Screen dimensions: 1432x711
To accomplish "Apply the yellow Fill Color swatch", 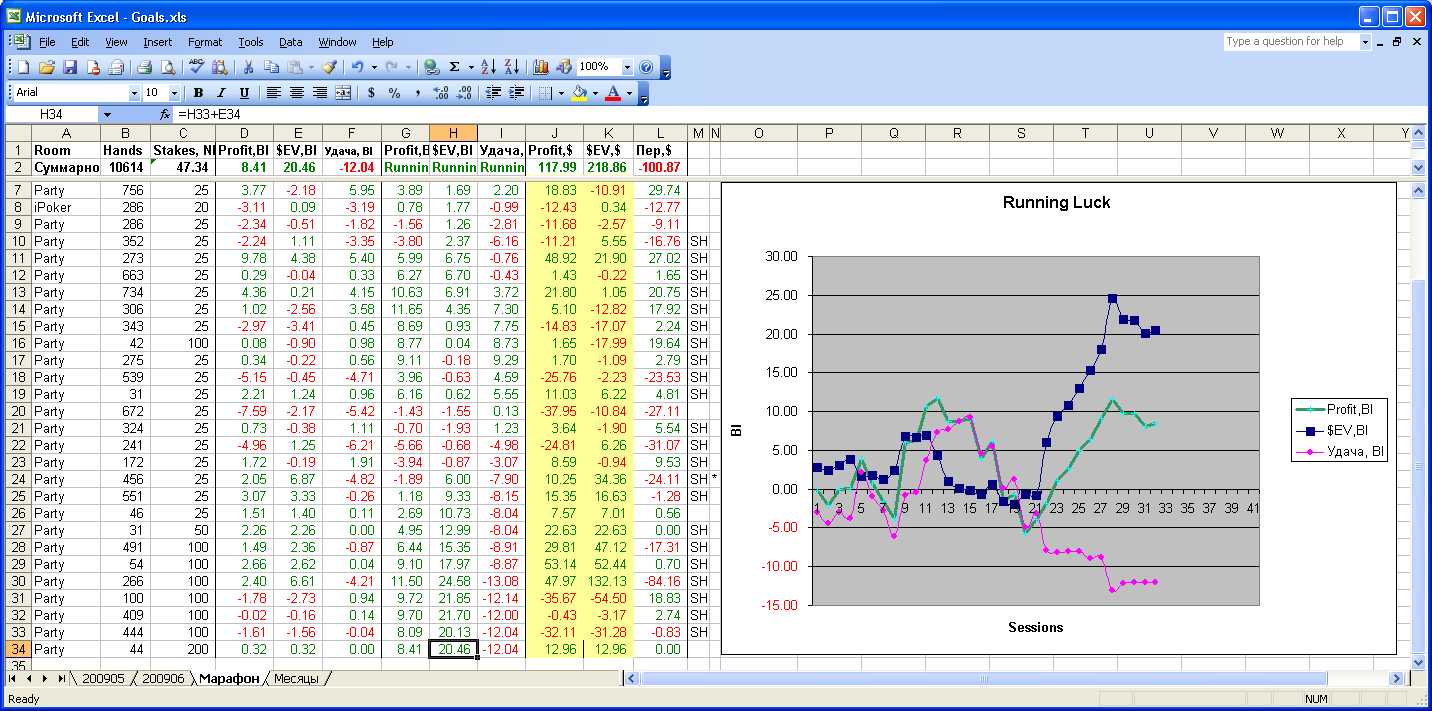I will point(578,93).
